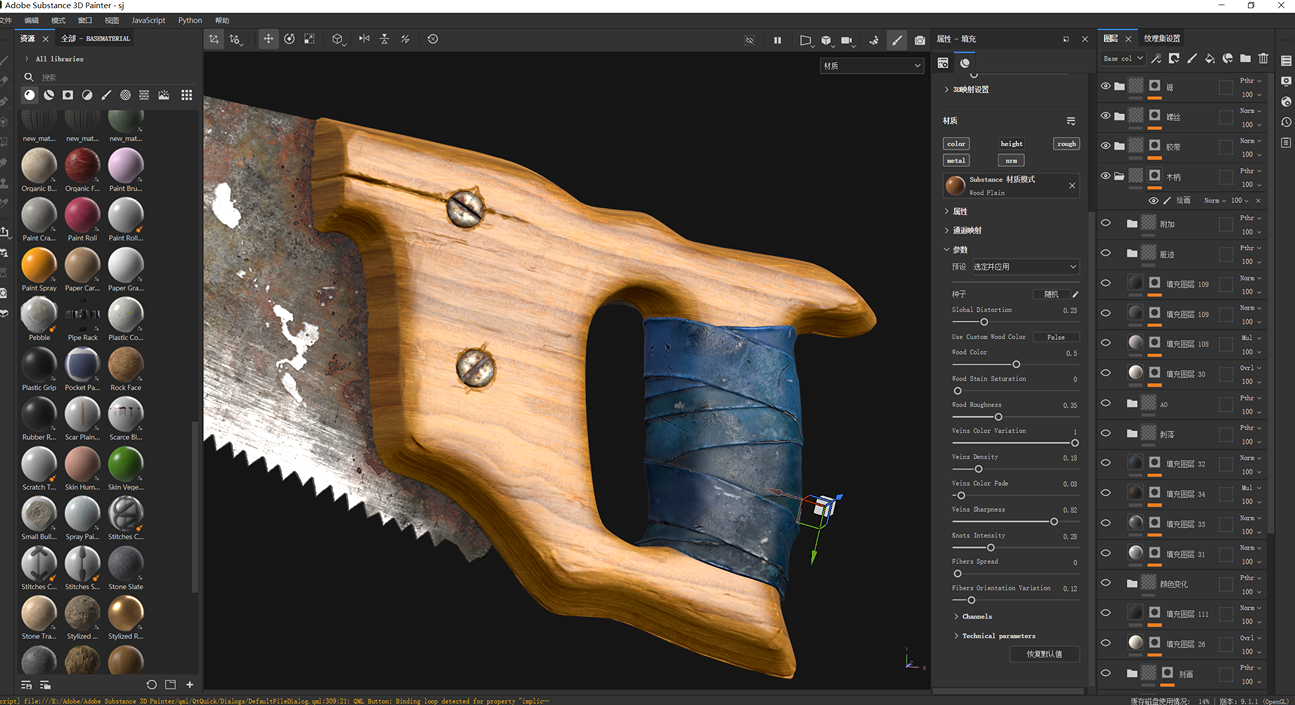Toggle visibility of 填充图层 108 layer

(1105, 343)
